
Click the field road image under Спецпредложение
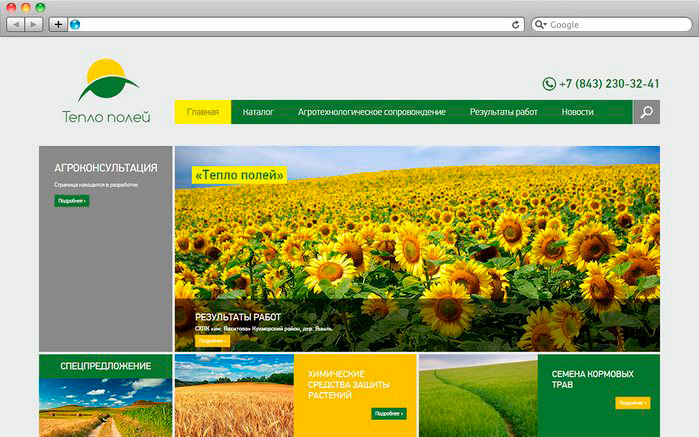pos(106,408)
